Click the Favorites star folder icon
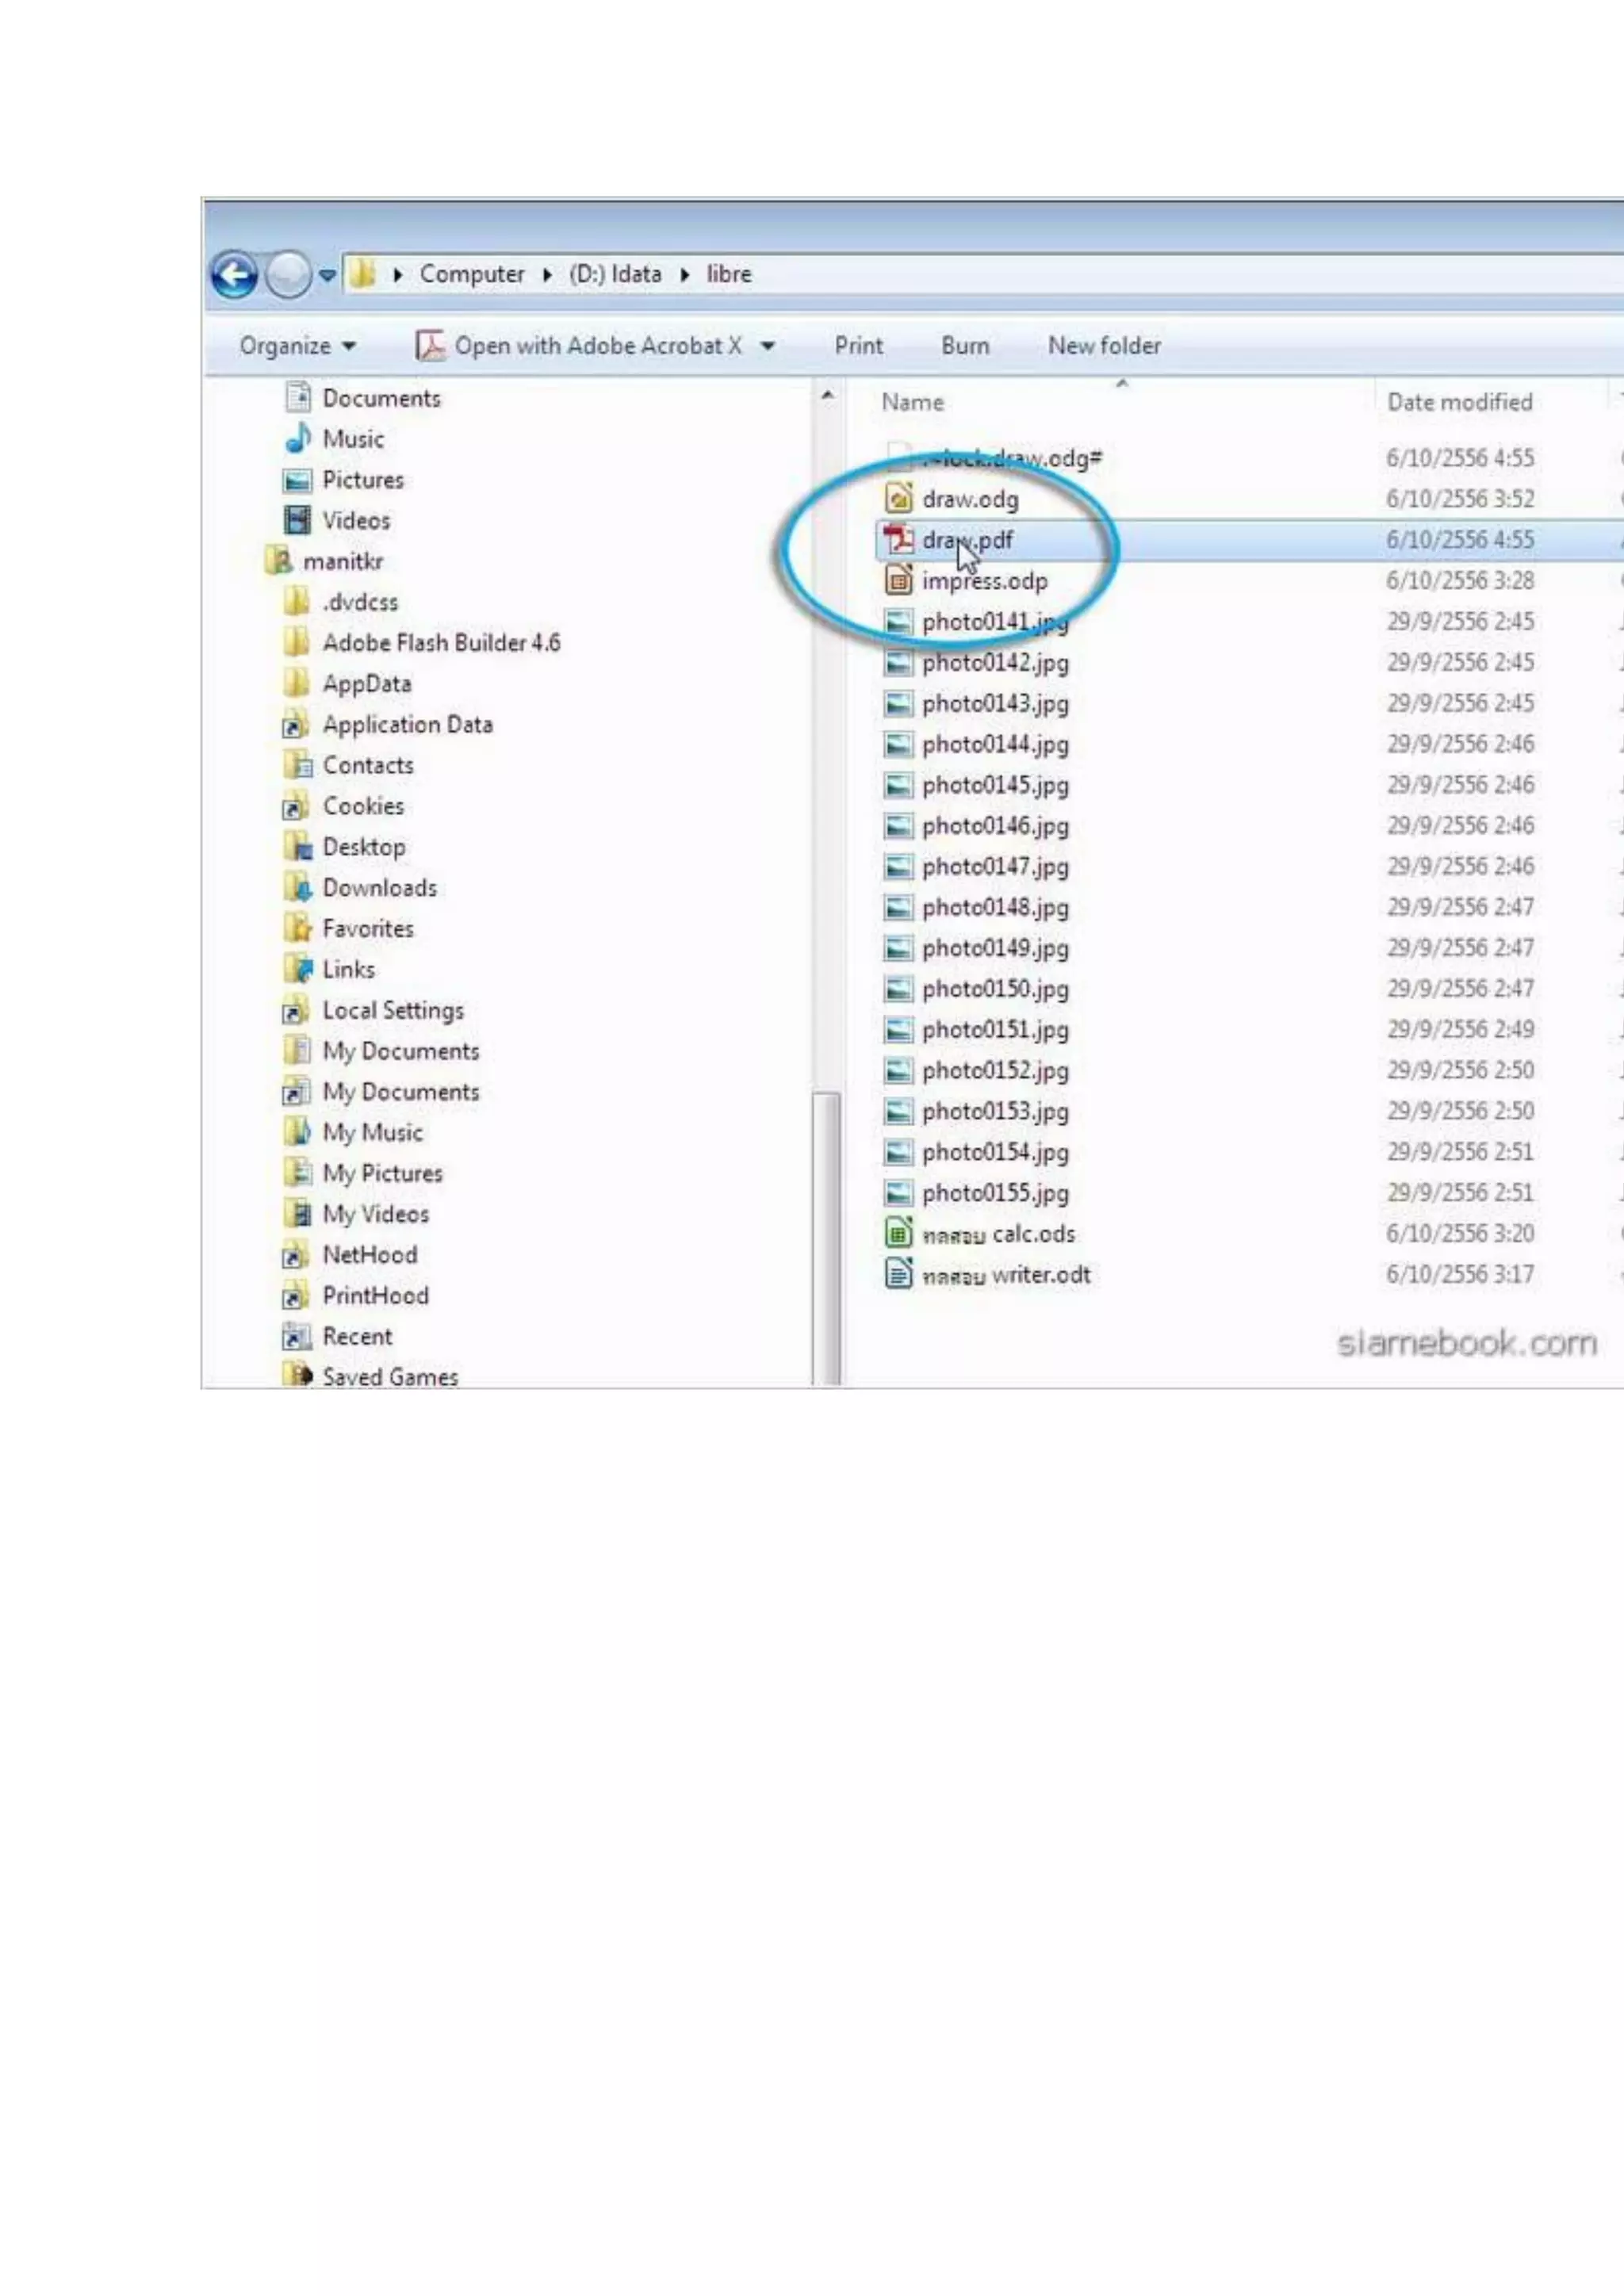The height and width of the screenshot is (2296, 1624). pyautogui.click(x=297, y=928)
